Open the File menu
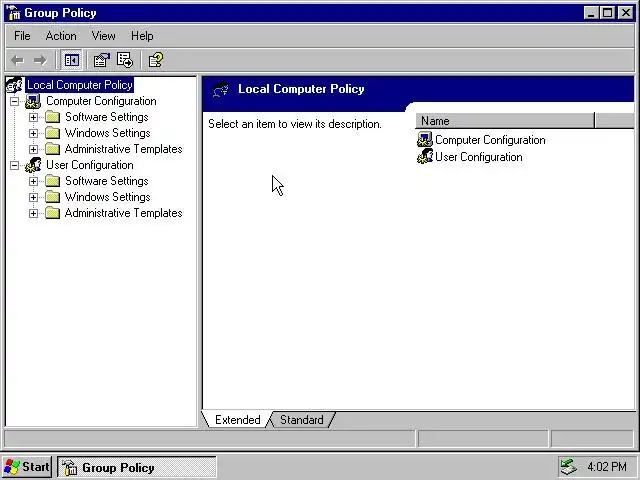 click(x=22, y=36)
